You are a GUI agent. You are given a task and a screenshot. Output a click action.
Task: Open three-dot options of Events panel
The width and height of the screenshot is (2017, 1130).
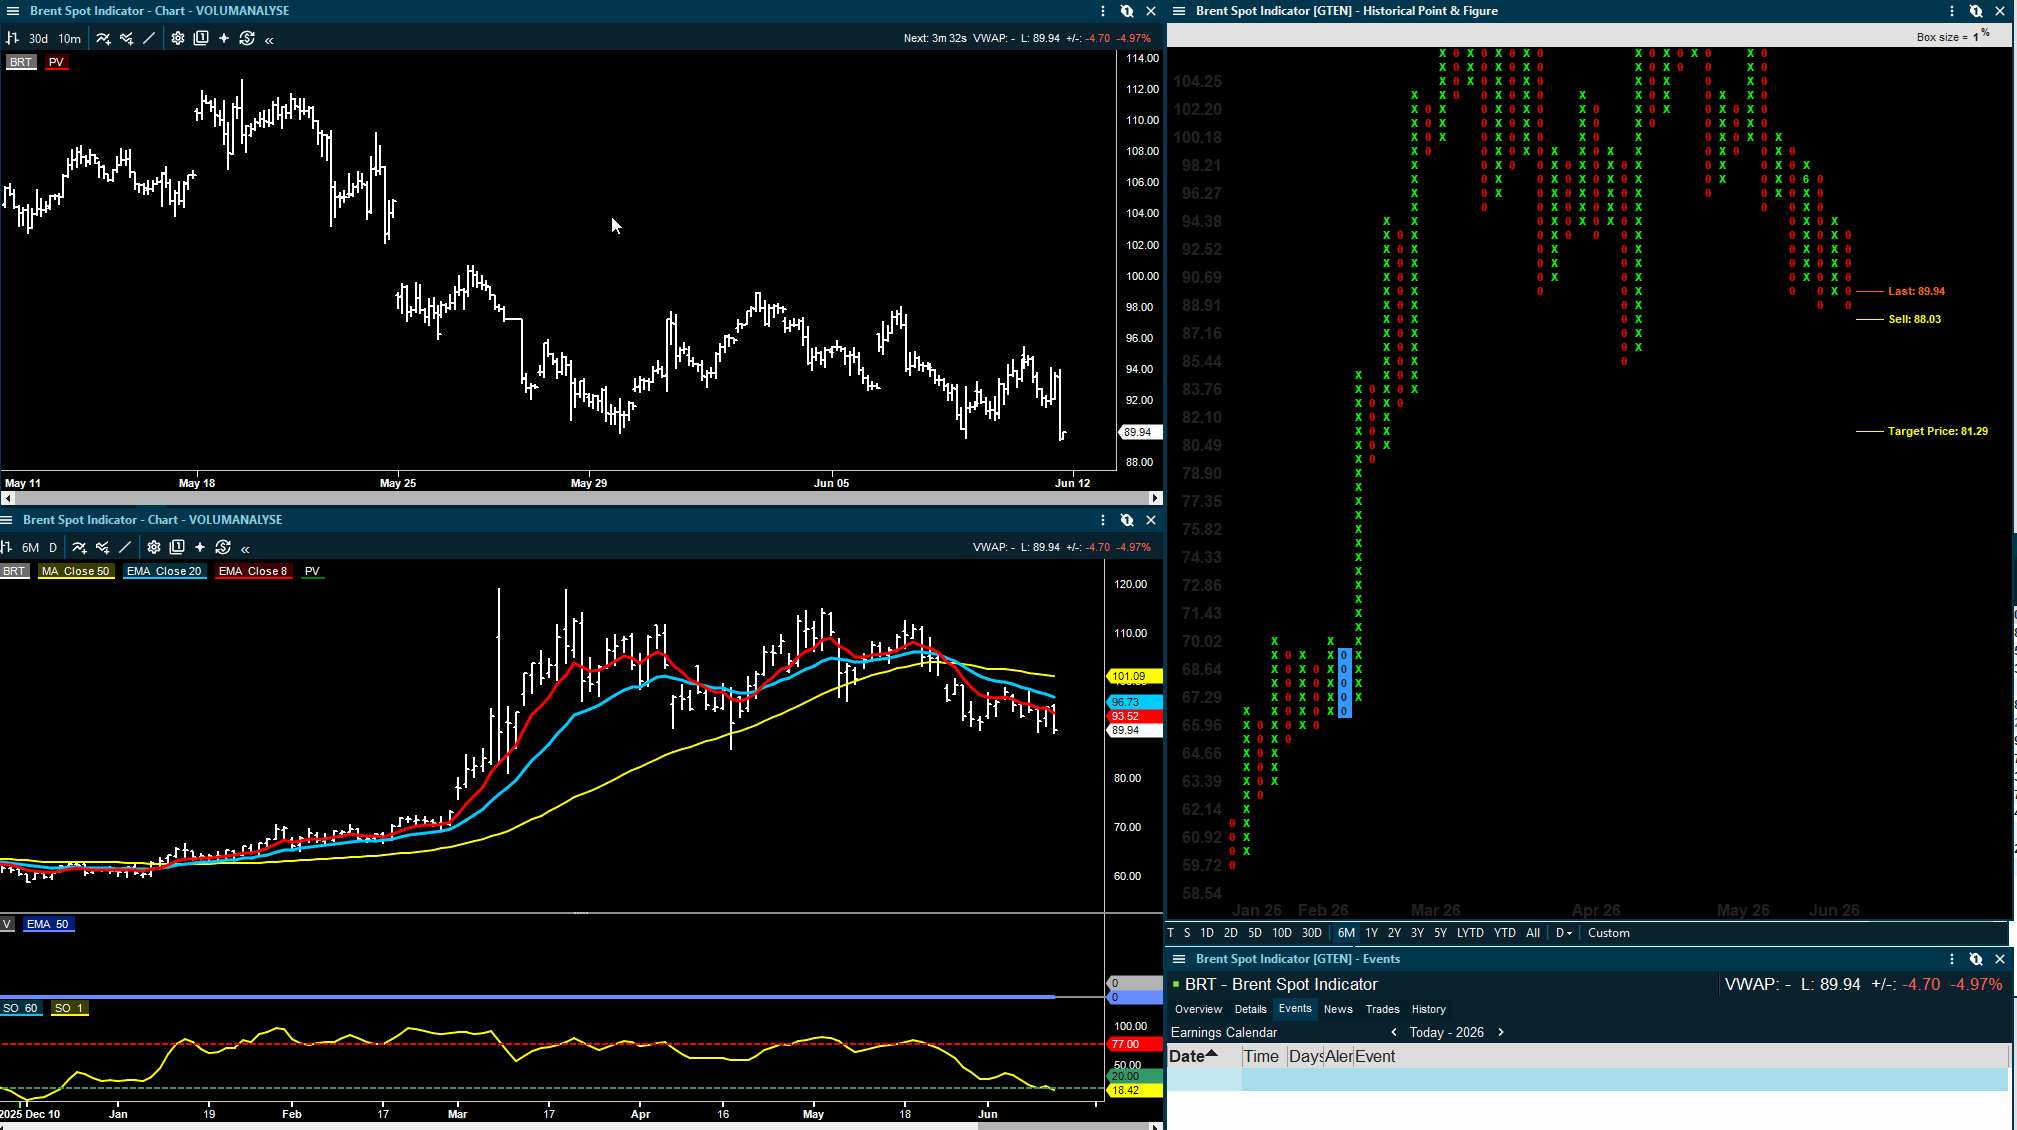tap(1952, 959)
